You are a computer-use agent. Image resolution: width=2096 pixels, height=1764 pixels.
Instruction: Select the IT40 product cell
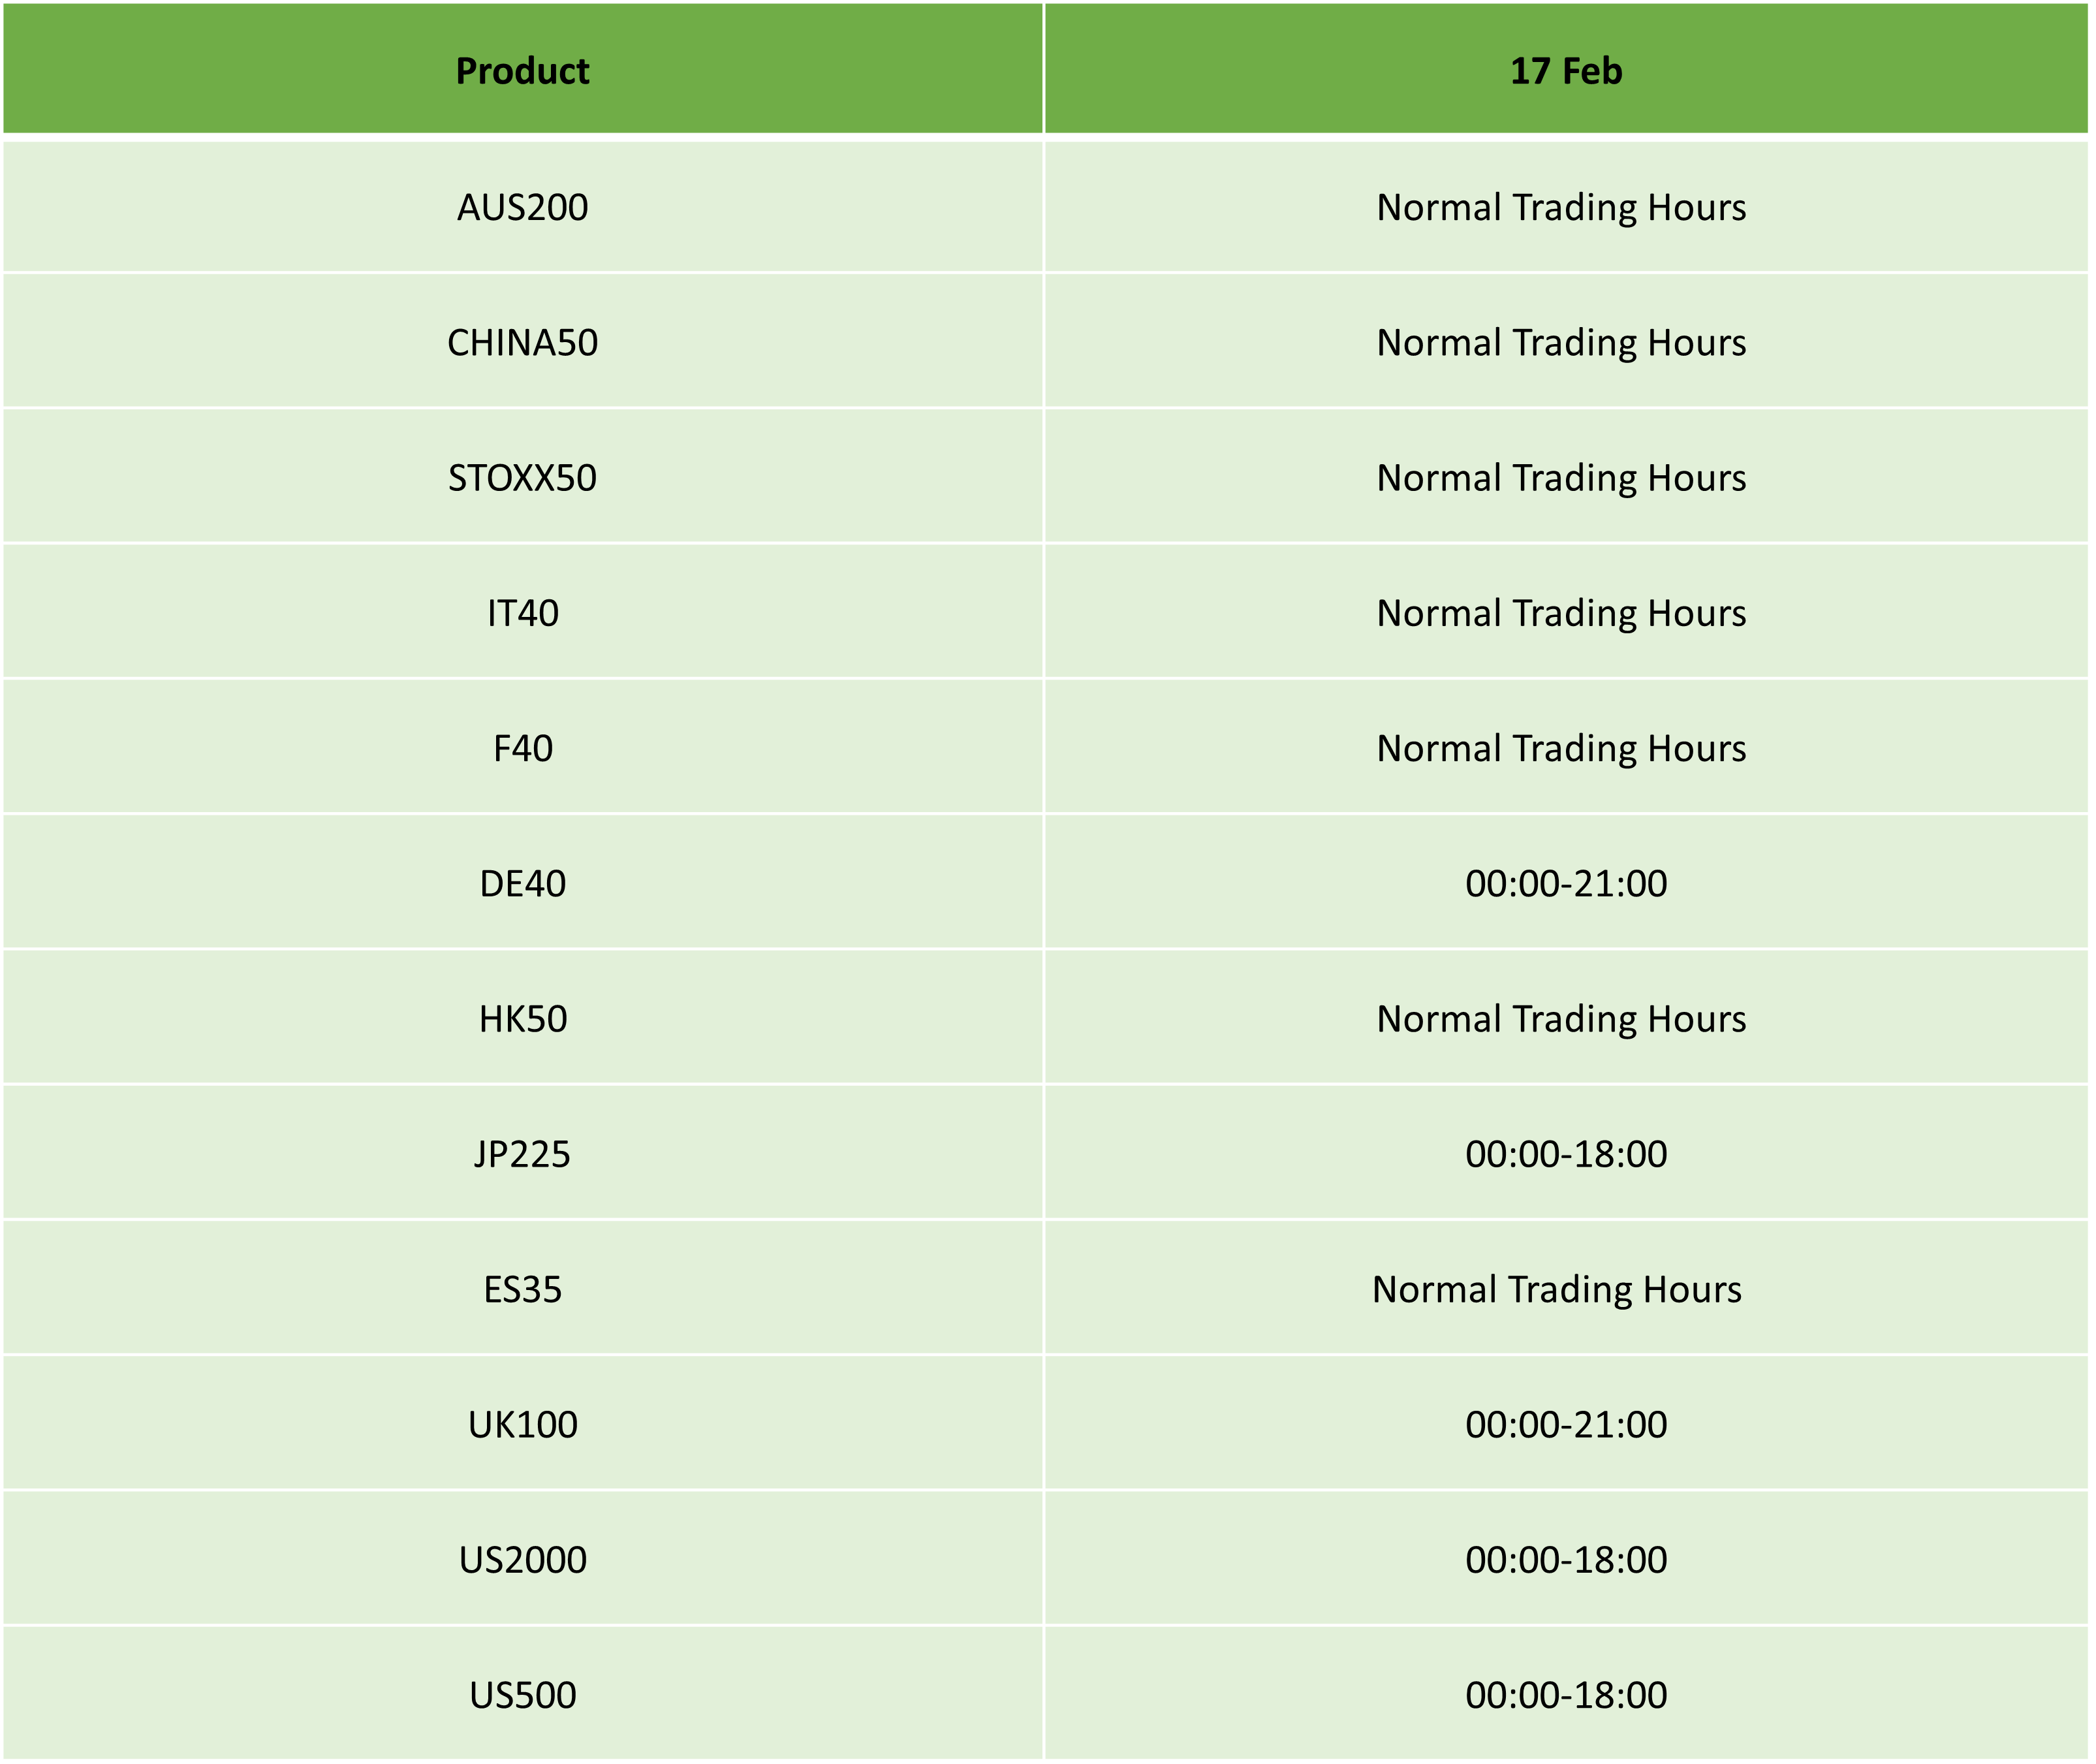click(x=523, y=612)
